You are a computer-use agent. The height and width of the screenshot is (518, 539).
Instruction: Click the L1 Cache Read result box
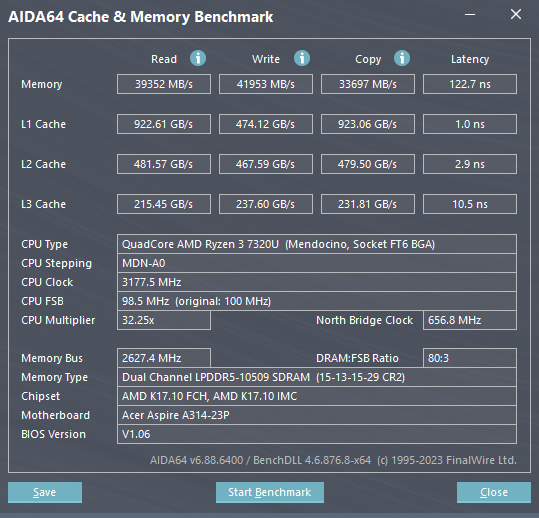point(164,124)
